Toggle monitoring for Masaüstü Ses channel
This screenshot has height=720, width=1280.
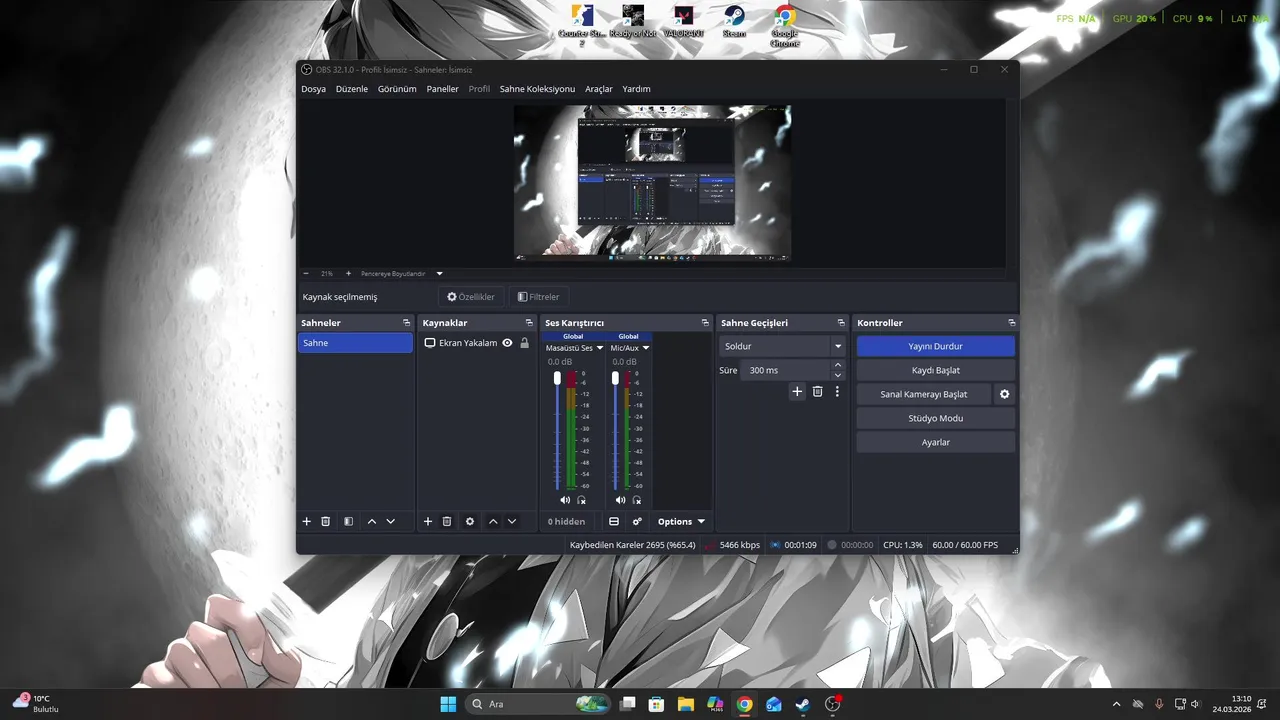click(x=581, y=500)
